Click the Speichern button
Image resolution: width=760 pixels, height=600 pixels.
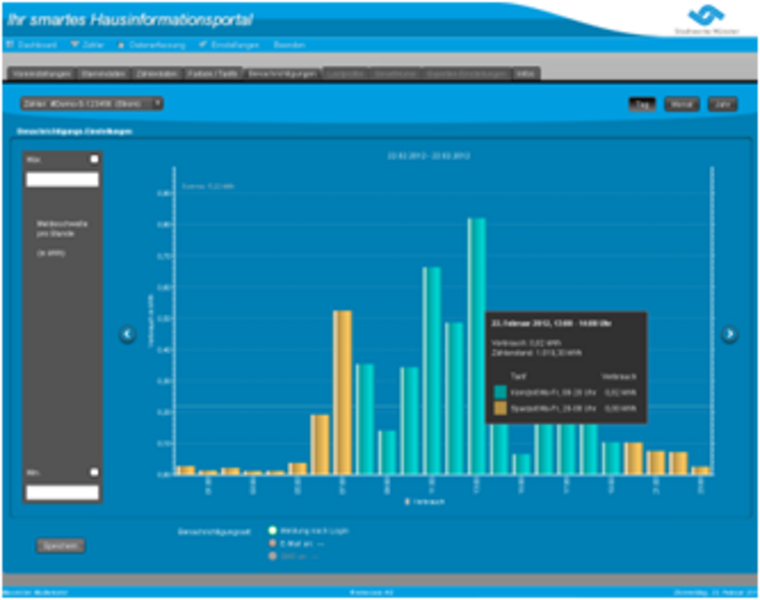(61, 546)
